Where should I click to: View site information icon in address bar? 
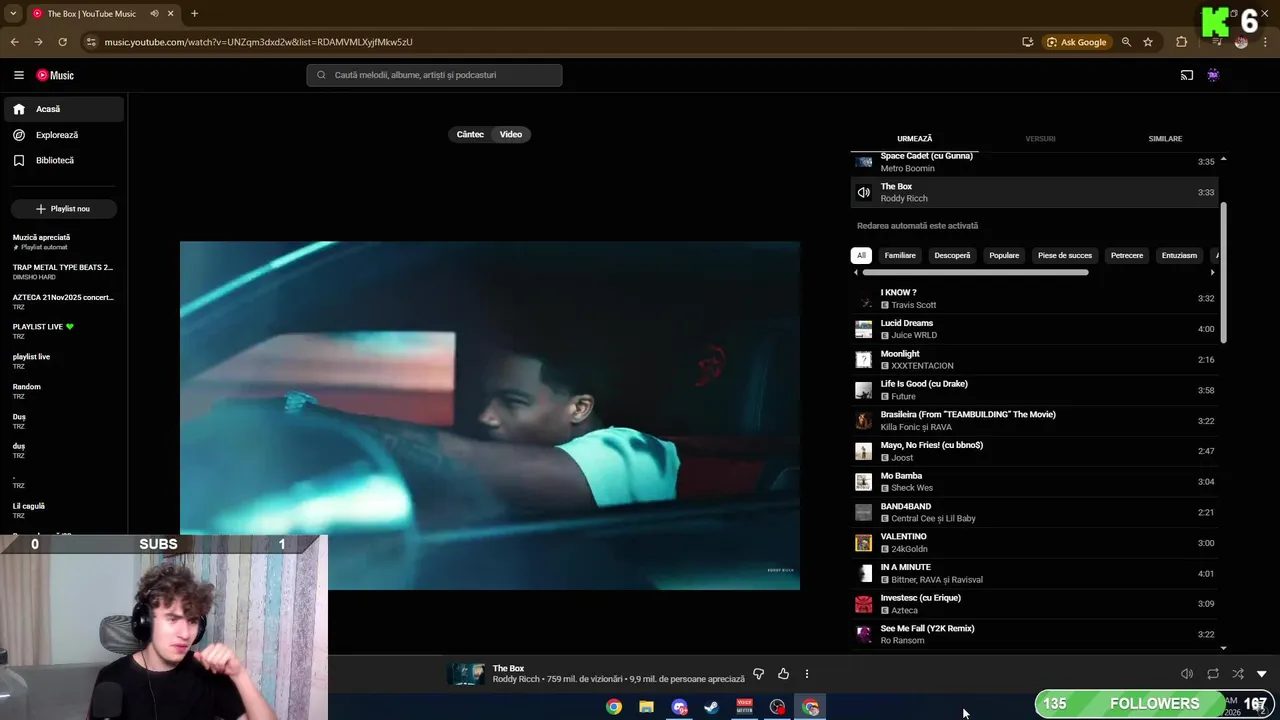pos(91,42)
